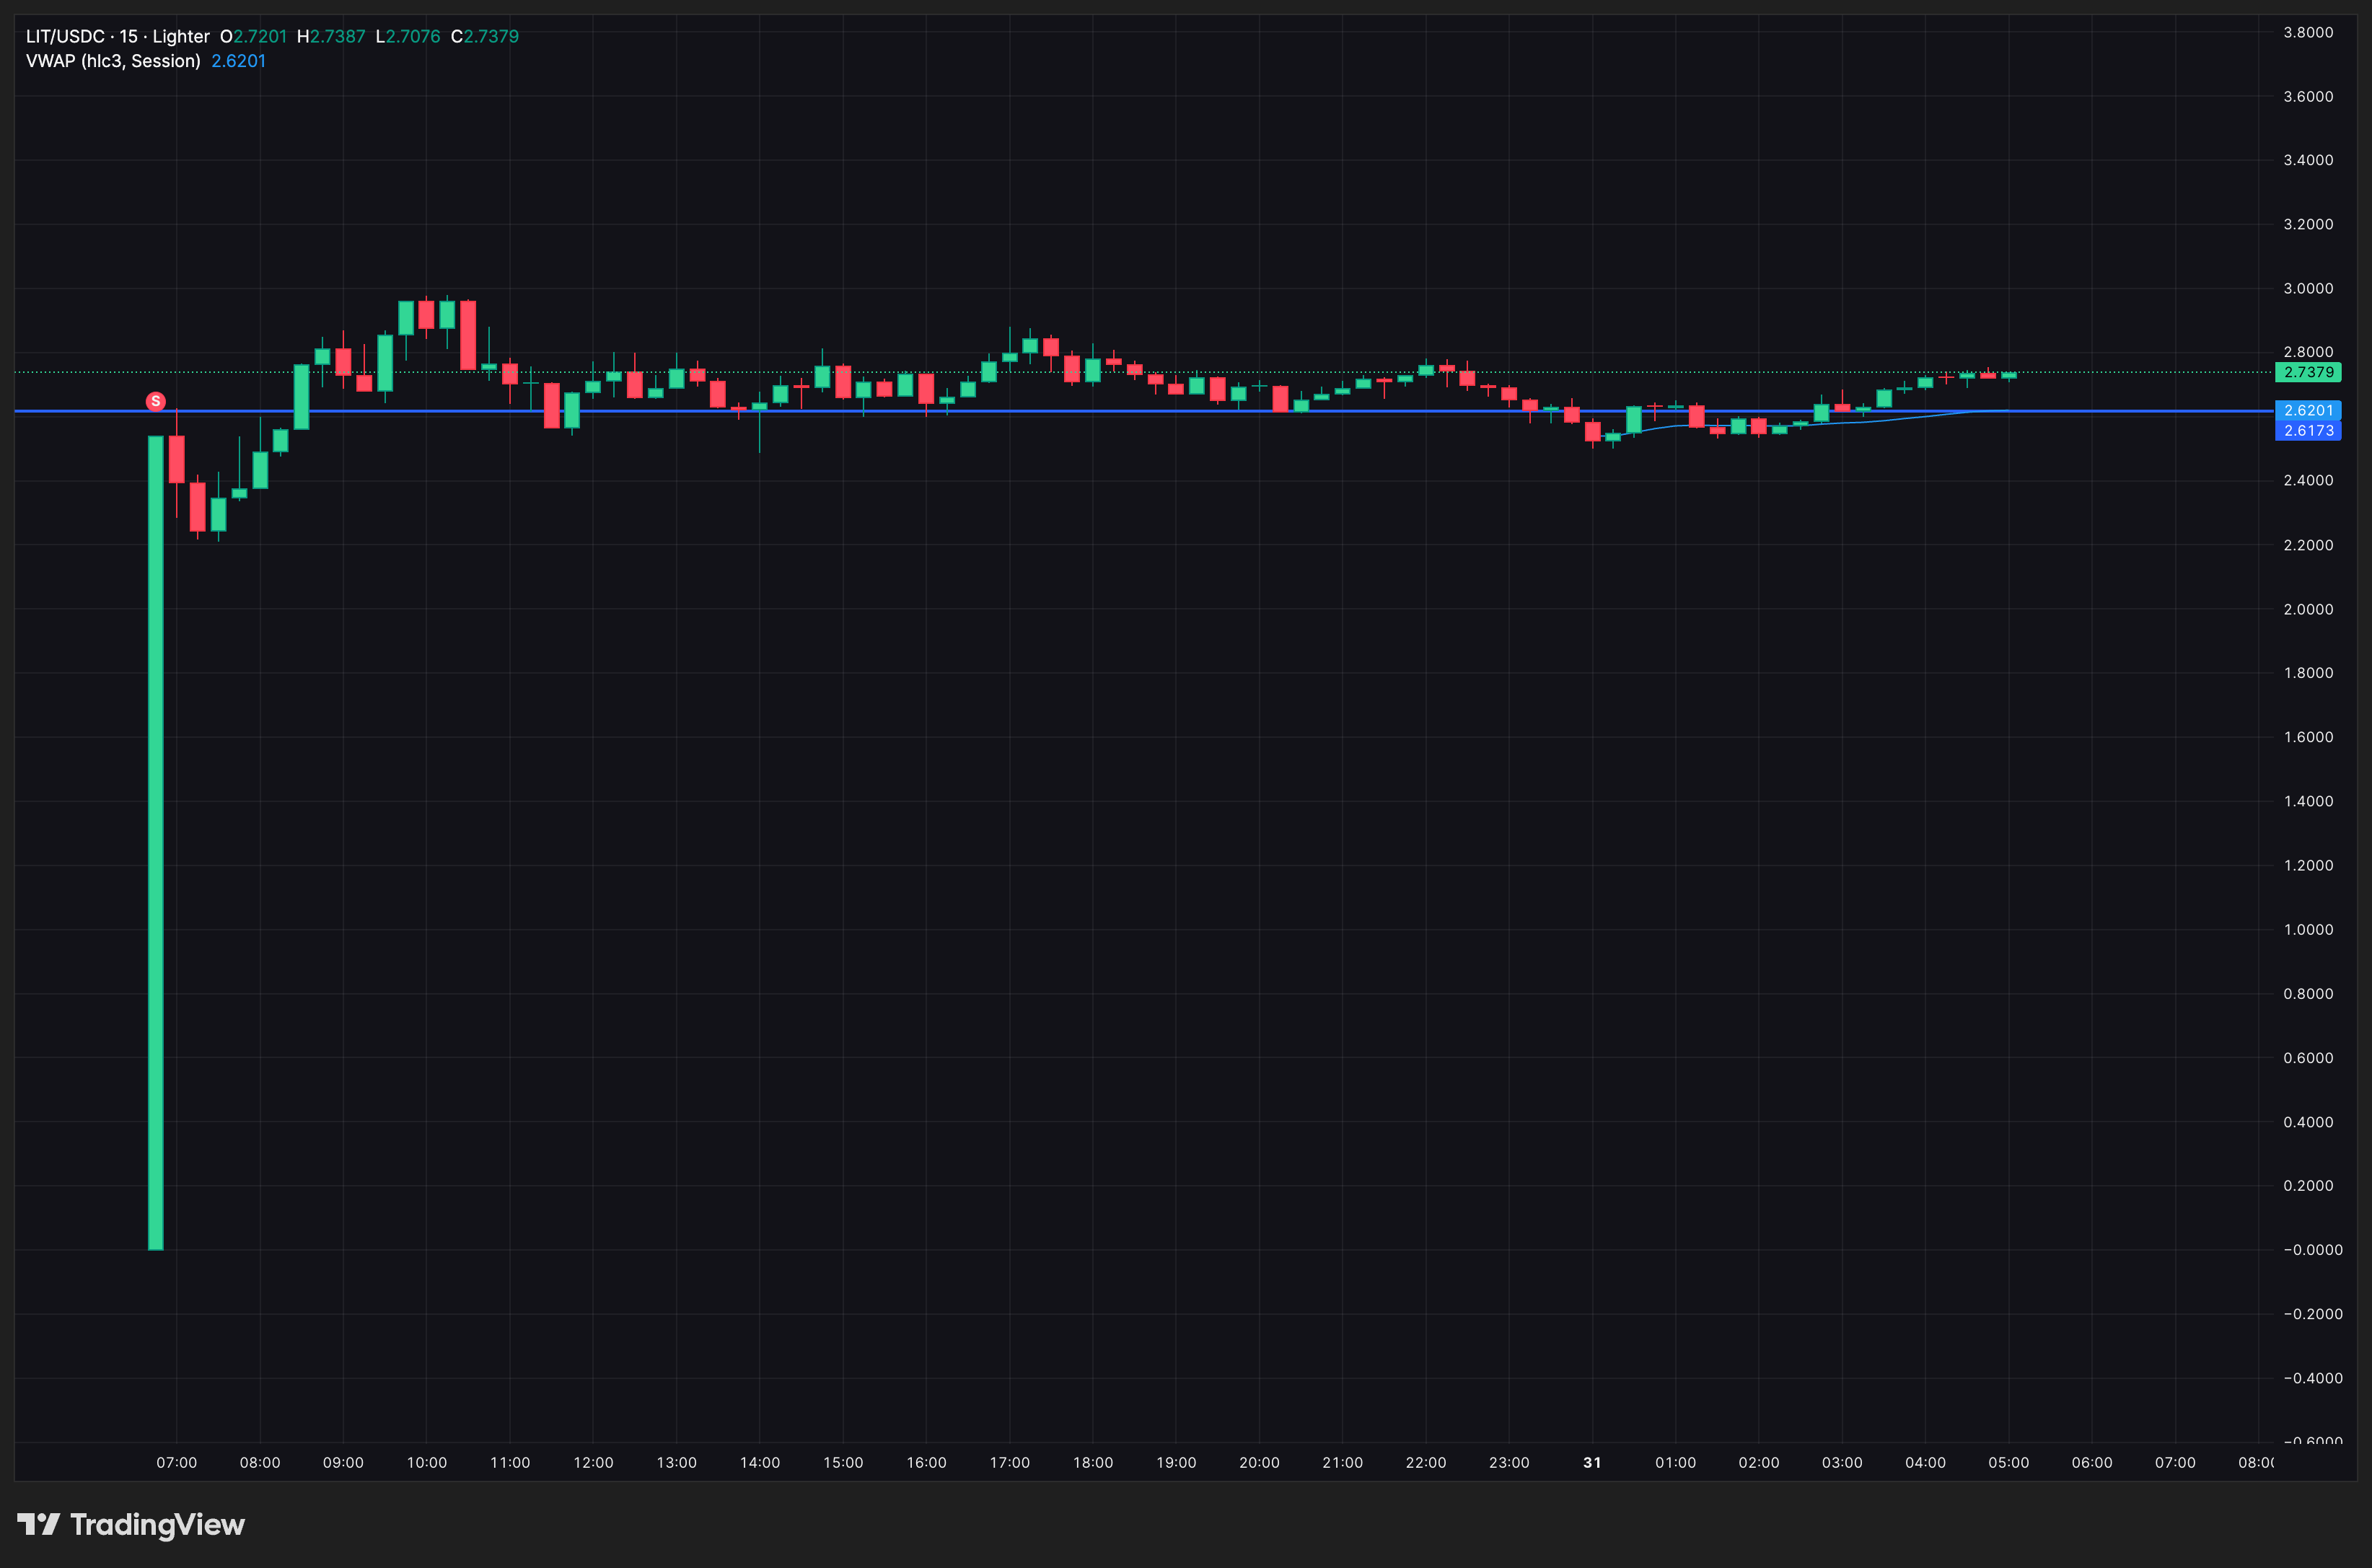This screenshot has width=2372, height=1568.
Task: Open the exchange selector by clicking Lighter
Action: point(181,35)
